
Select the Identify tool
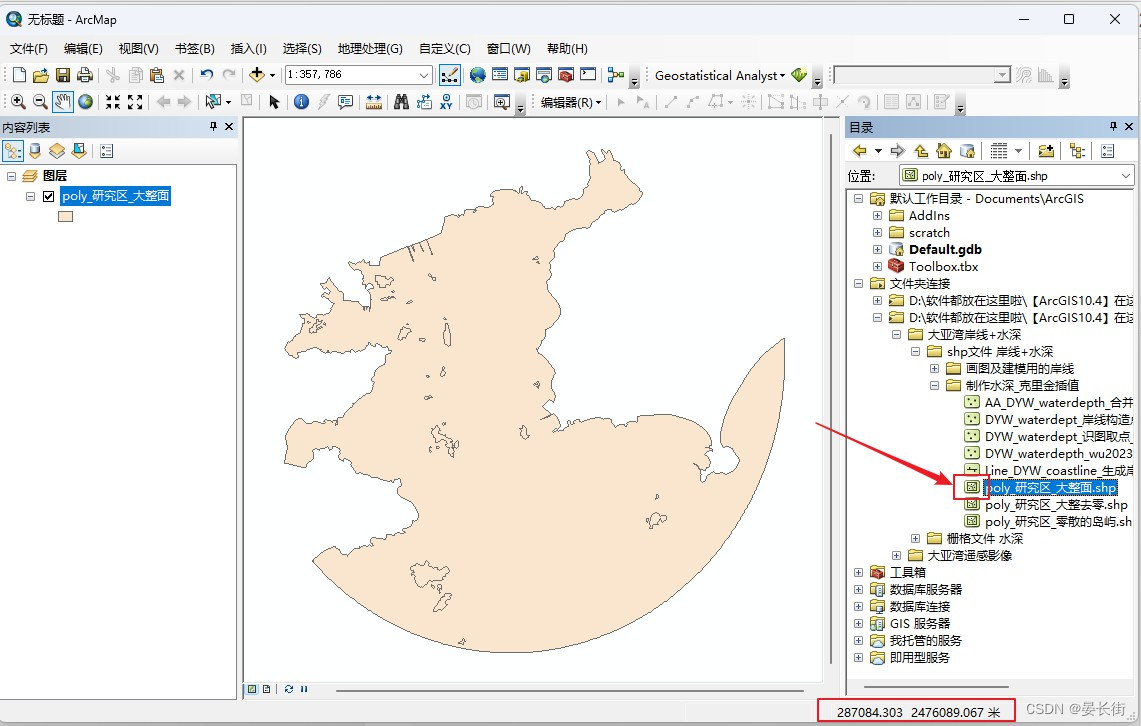[x=301, y=102]
